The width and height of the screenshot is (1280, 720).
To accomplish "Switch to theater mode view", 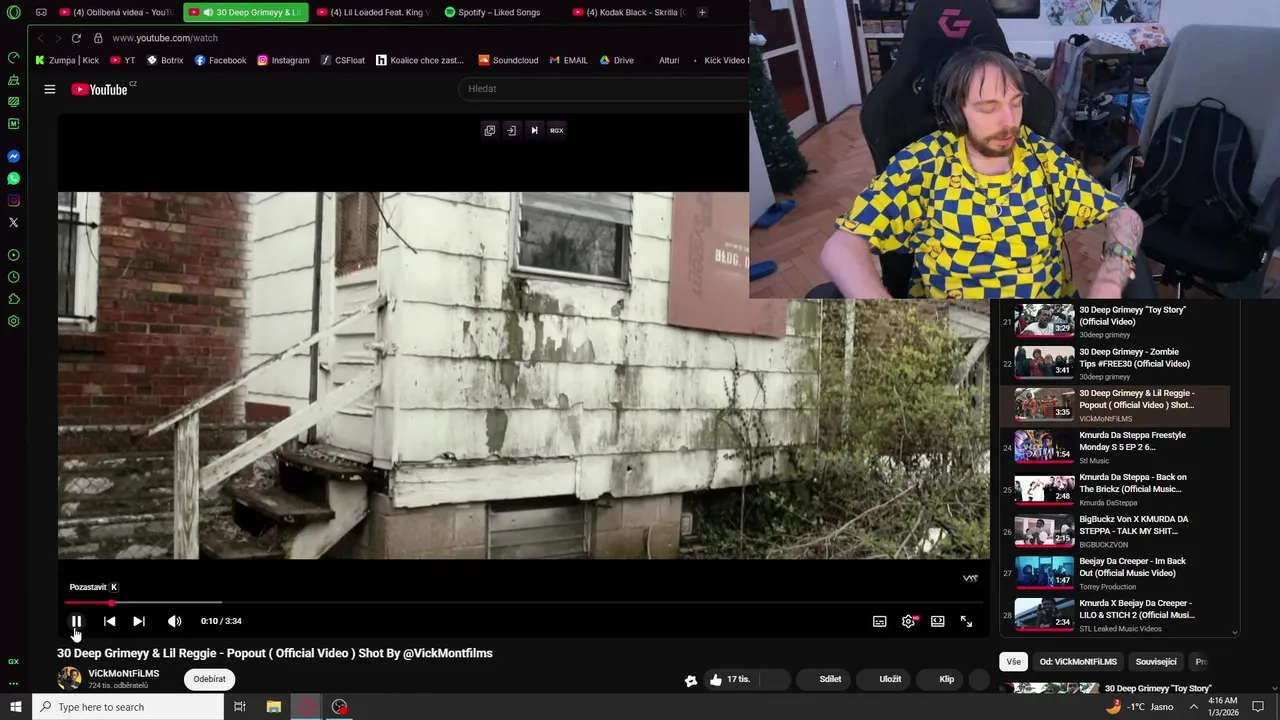I will coord(937,621).
